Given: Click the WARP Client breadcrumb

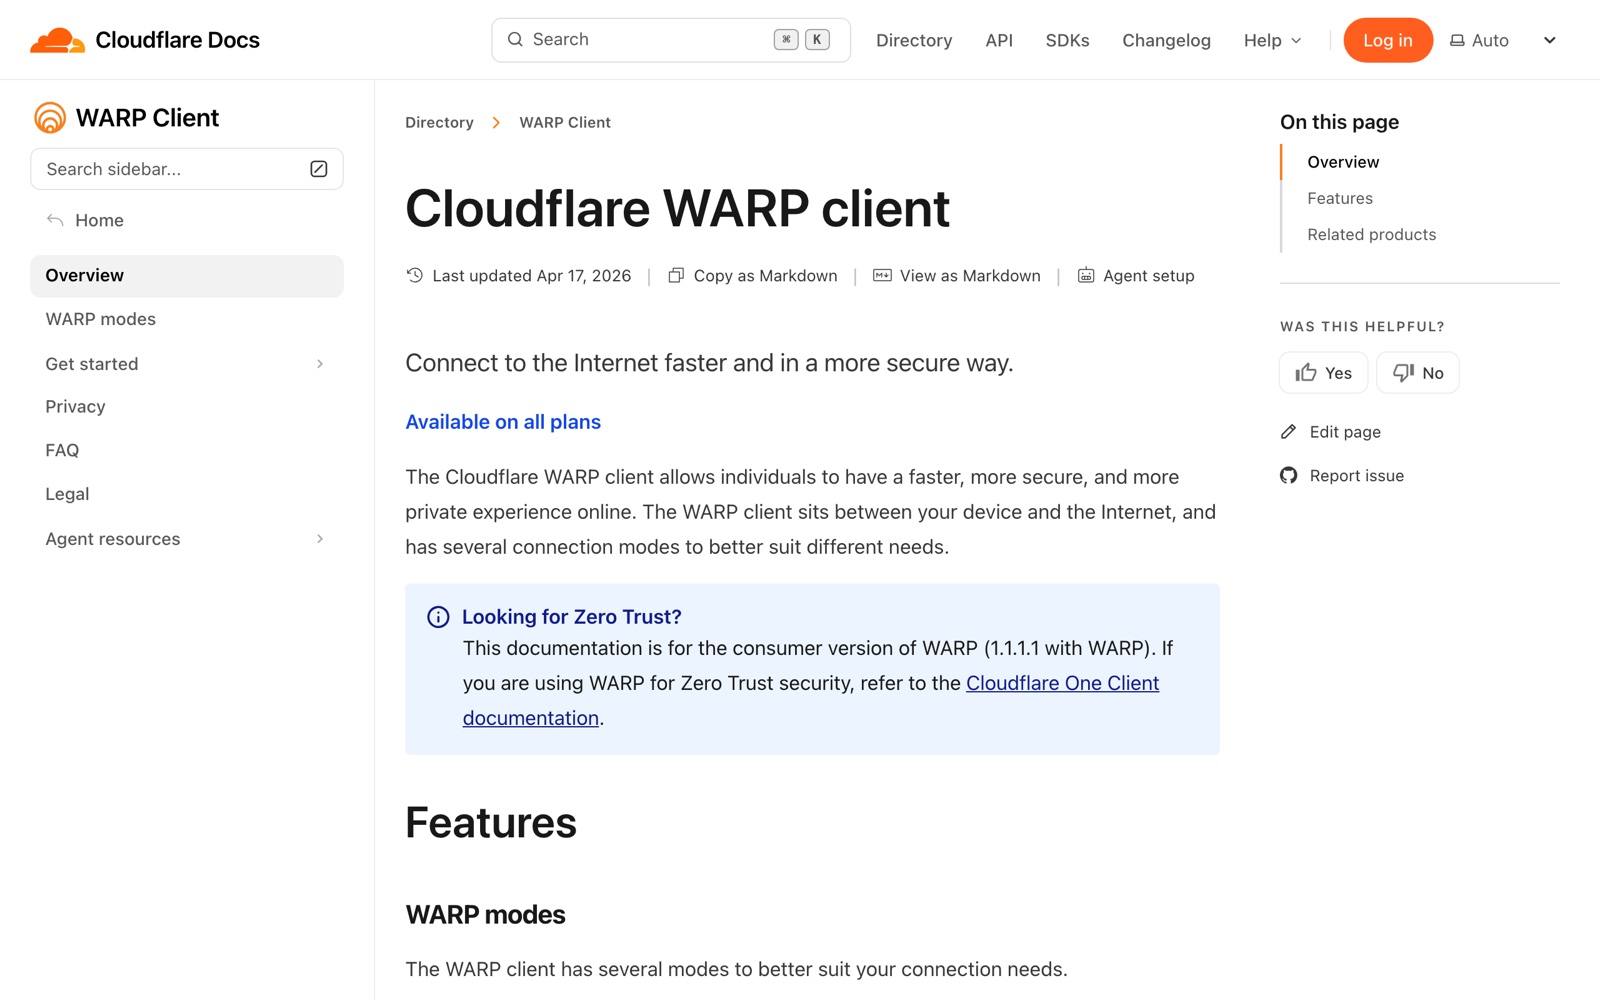Looking at the screenshot, I should pos(565,123).
